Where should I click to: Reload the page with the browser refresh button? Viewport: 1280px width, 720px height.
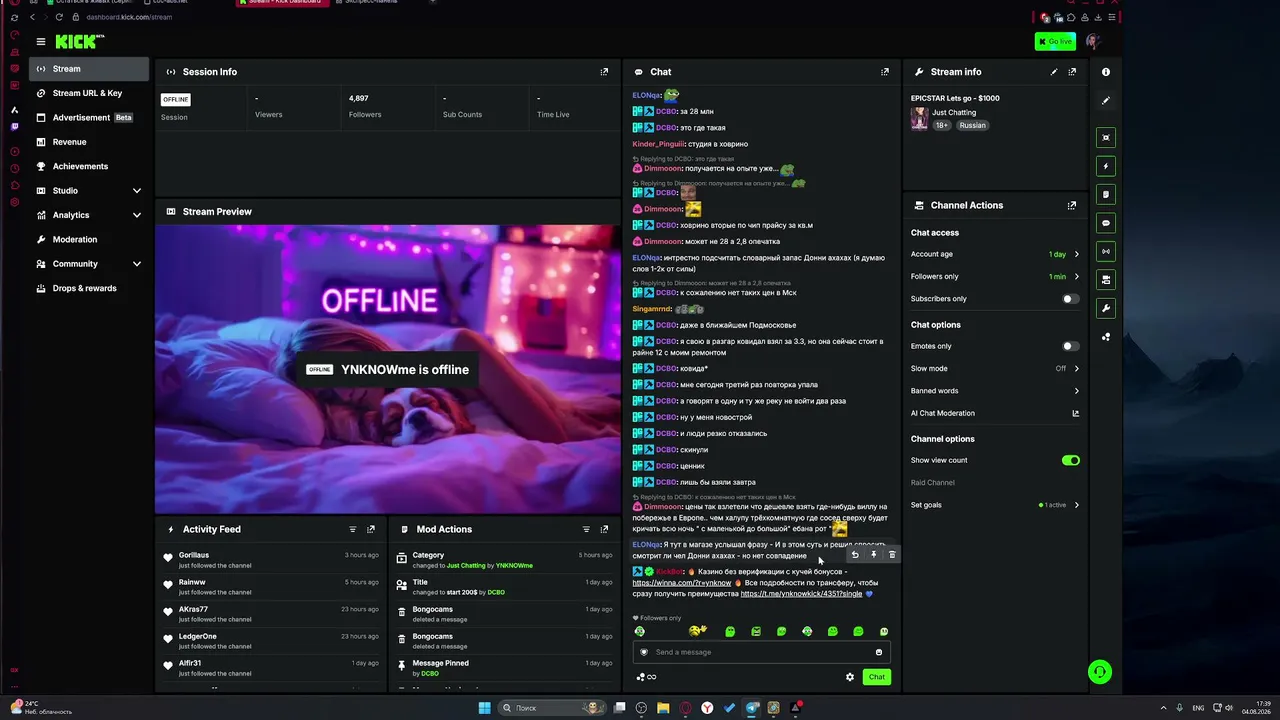coord(59,17)
